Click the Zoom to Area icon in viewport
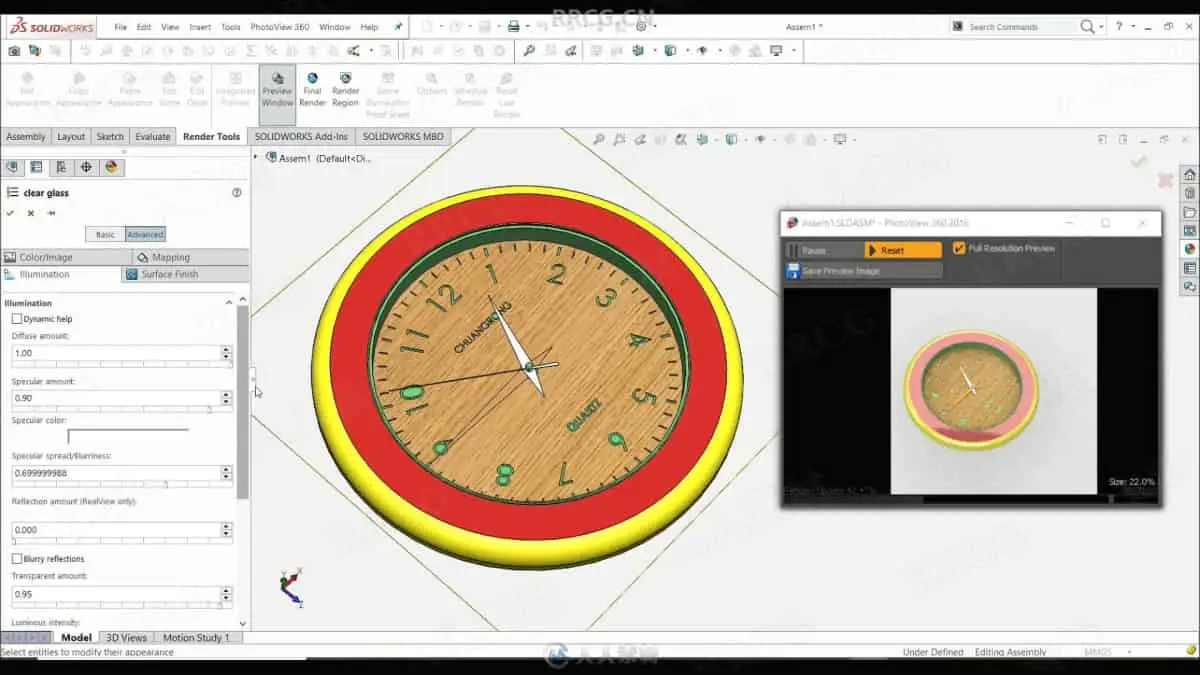 [620, 139]
